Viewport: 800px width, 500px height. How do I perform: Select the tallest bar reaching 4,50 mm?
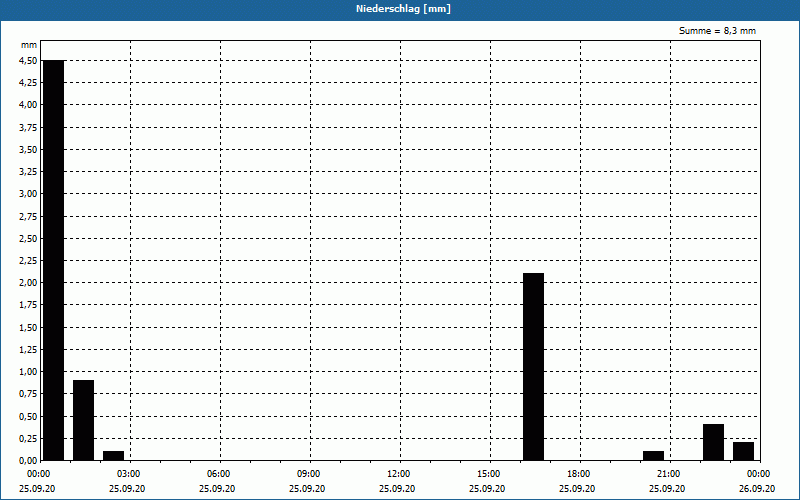54,260
